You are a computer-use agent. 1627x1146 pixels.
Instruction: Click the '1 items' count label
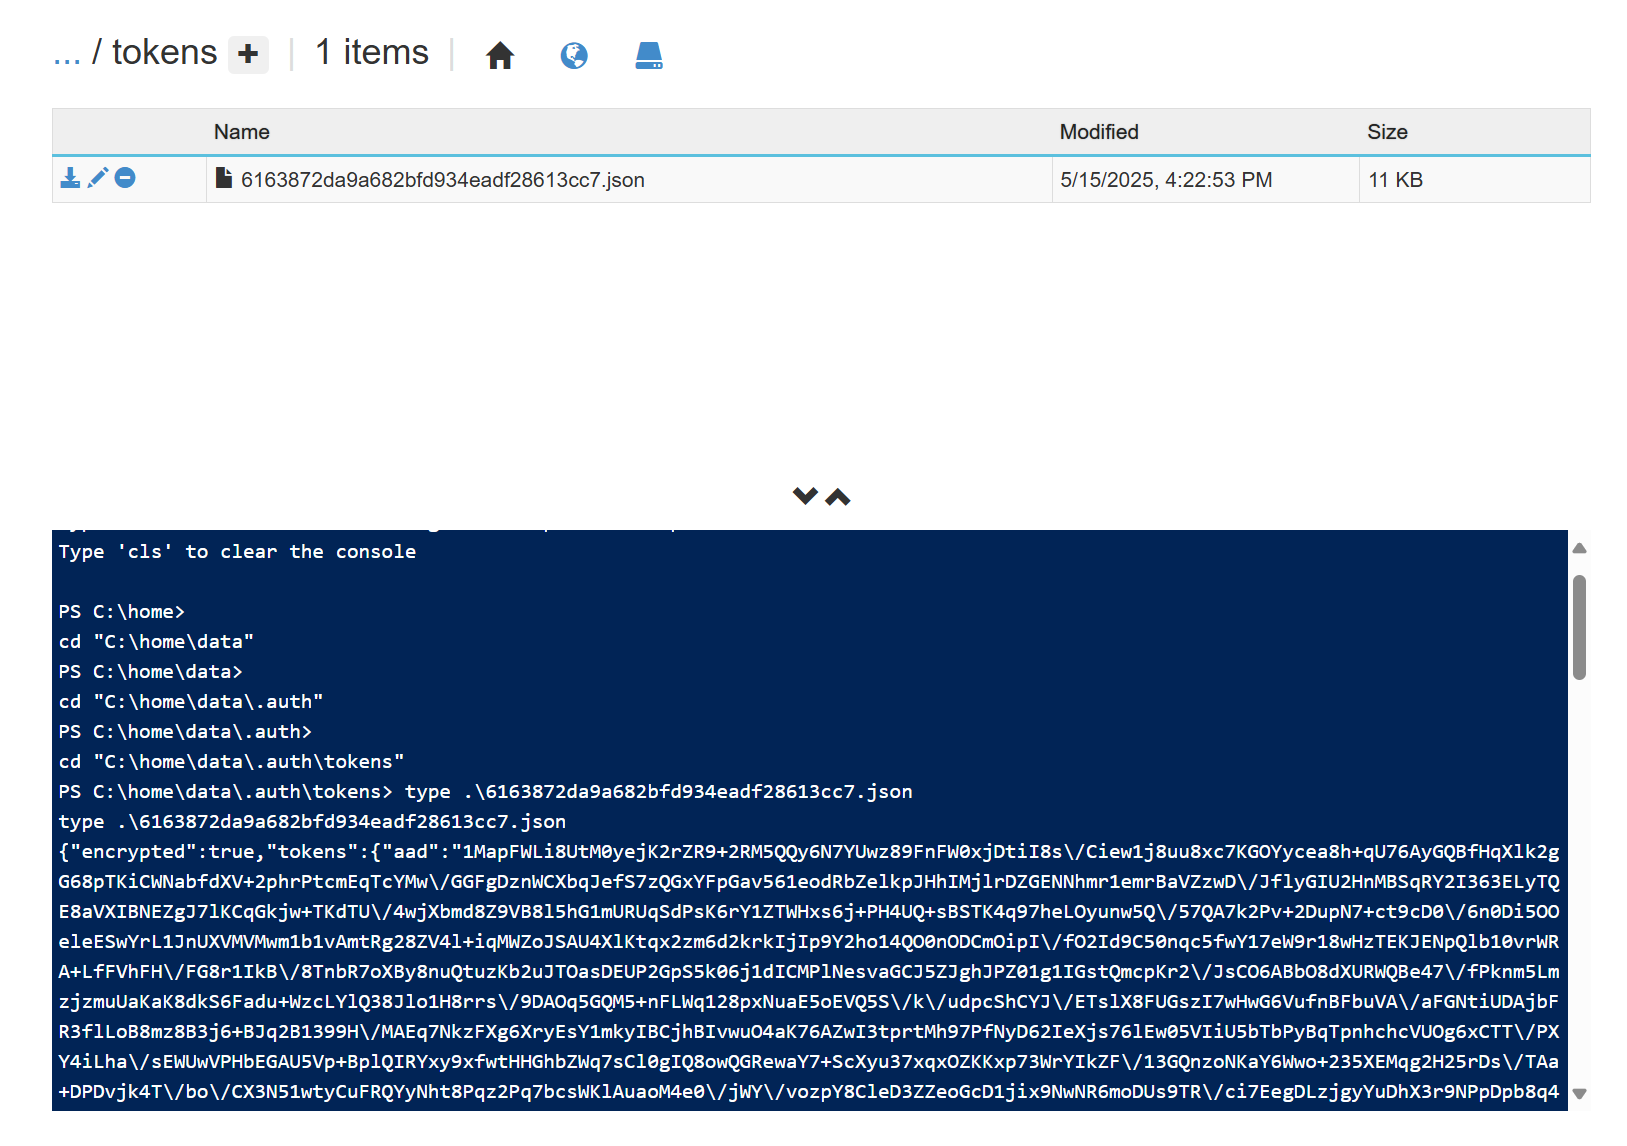point(372,52)
